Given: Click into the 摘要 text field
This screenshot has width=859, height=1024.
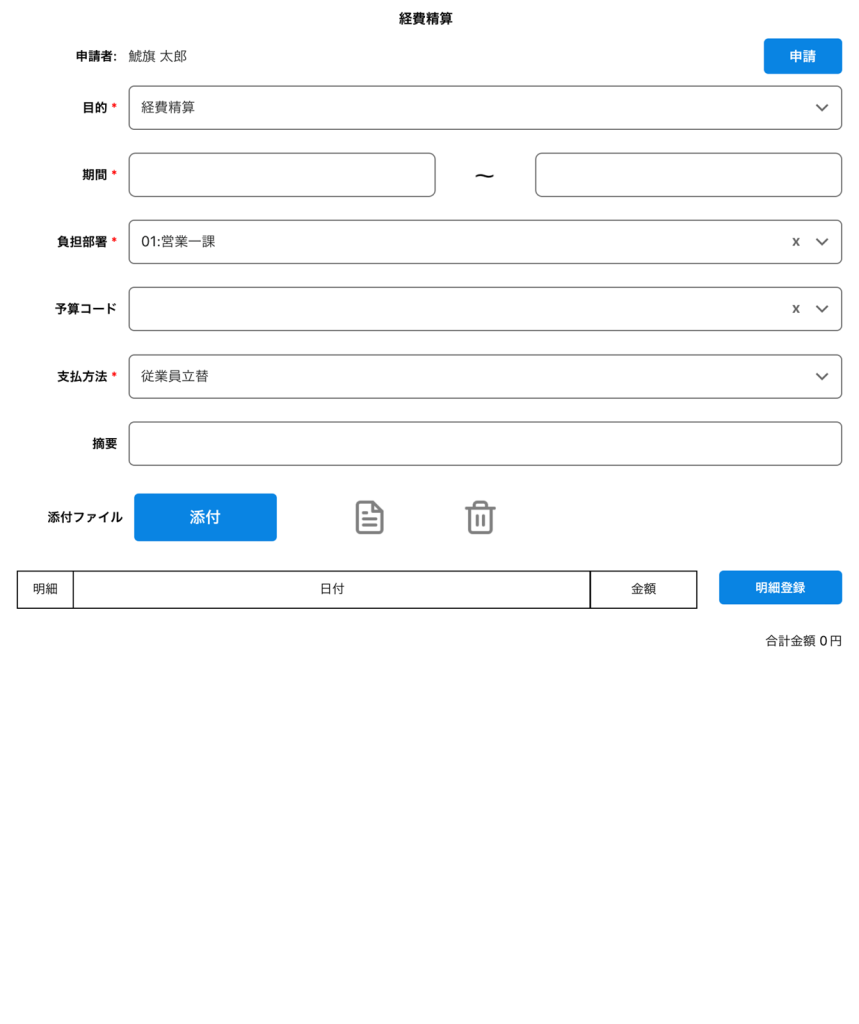Looking at the screenshot, I should coord(485,444).
